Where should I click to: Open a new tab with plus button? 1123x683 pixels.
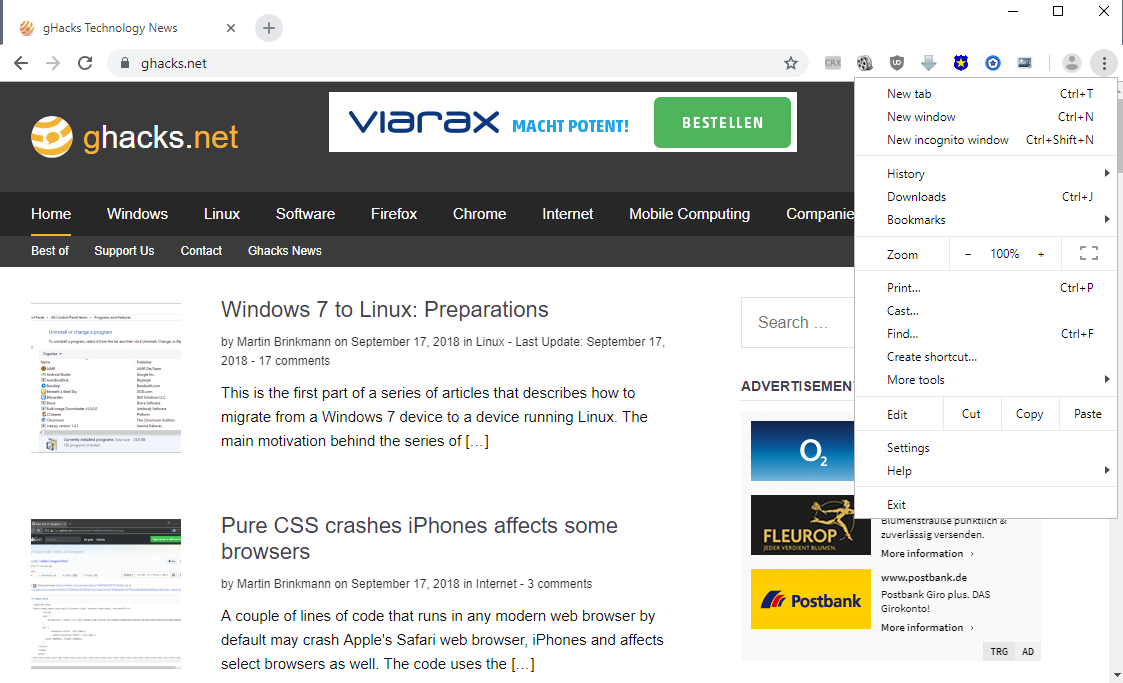coord(269,28)
